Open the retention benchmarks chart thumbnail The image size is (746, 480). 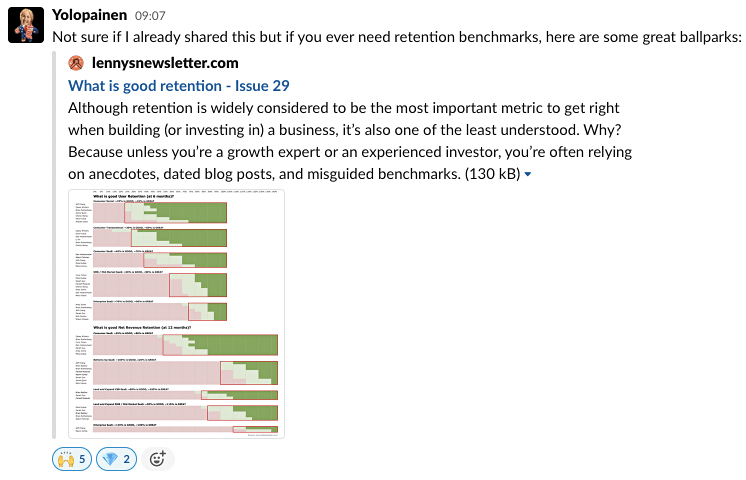[177, 314]
